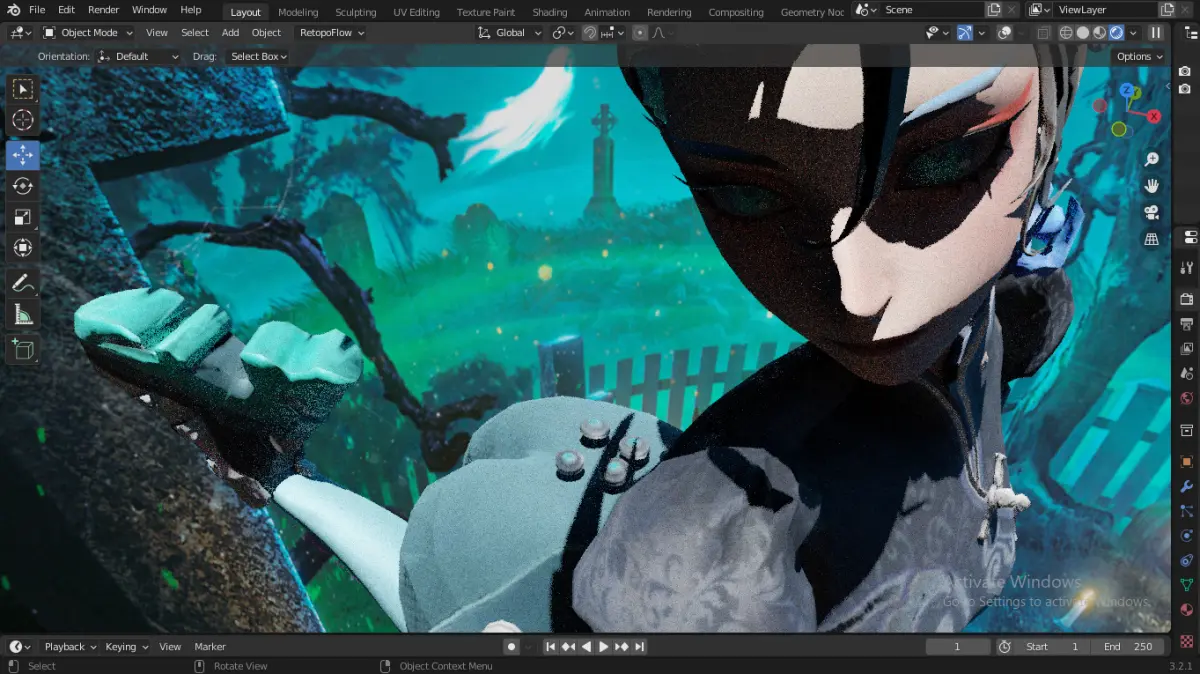Click the blue Z axis gizmo ball
Viewport: 1200px width, 674px height.
(x=1126, y=90)
